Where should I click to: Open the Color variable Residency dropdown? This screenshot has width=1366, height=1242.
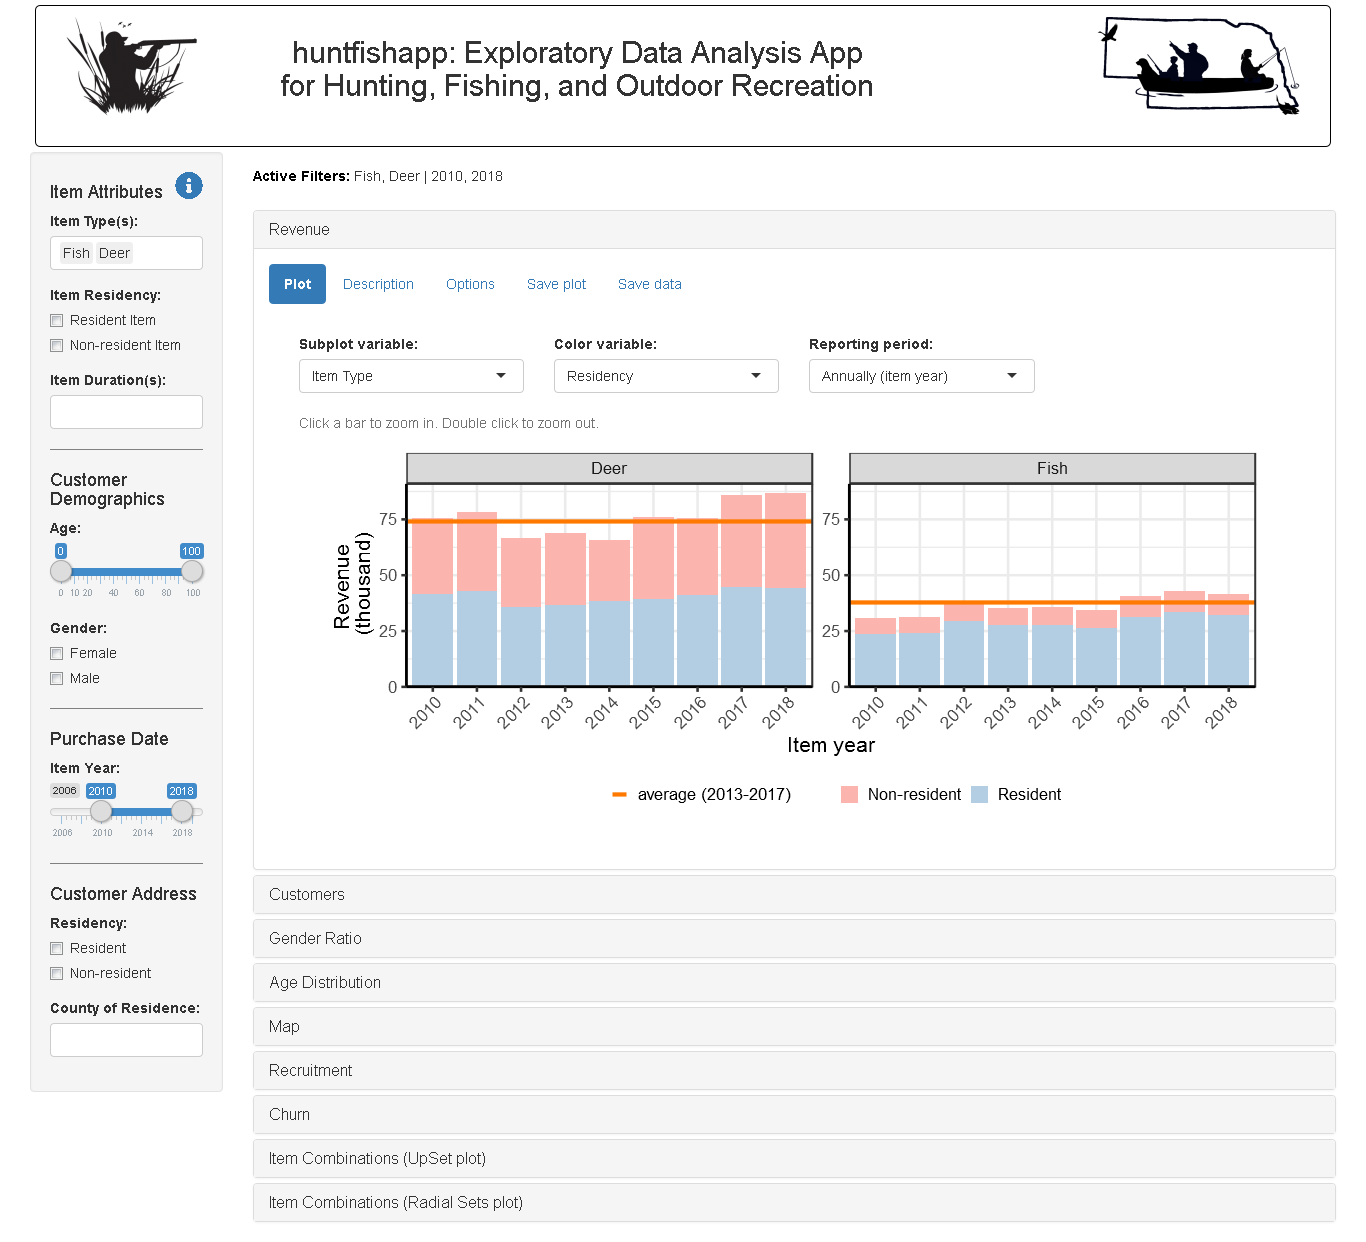pos(666,376)
